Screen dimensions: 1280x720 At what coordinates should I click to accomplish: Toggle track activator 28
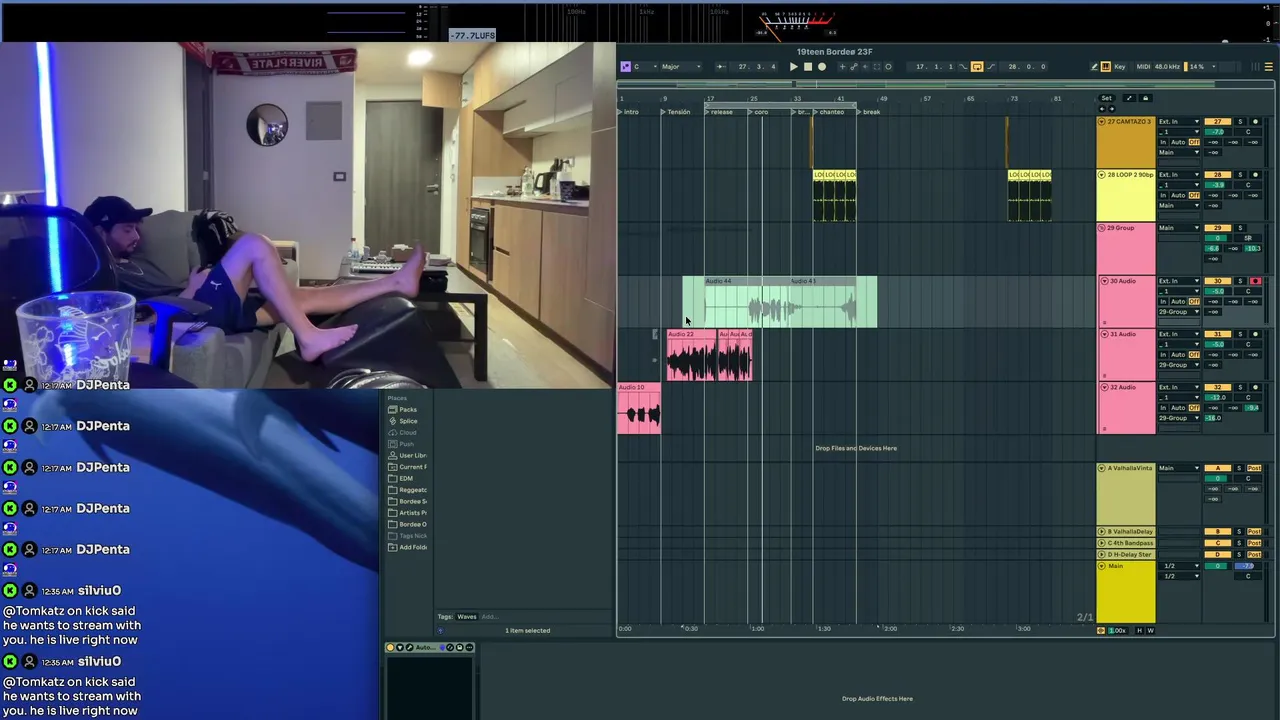click(x=1217, y=175)
